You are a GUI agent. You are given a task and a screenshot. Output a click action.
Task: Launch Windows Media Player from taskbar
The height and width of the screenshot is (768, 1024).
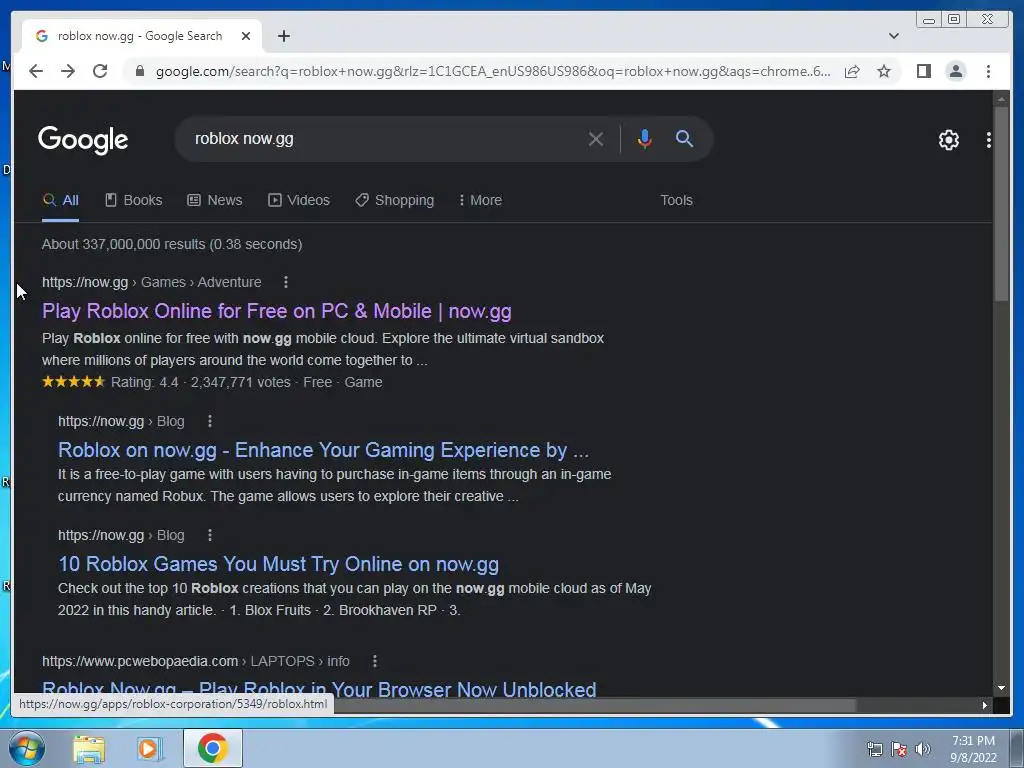[x=150, y=748]
